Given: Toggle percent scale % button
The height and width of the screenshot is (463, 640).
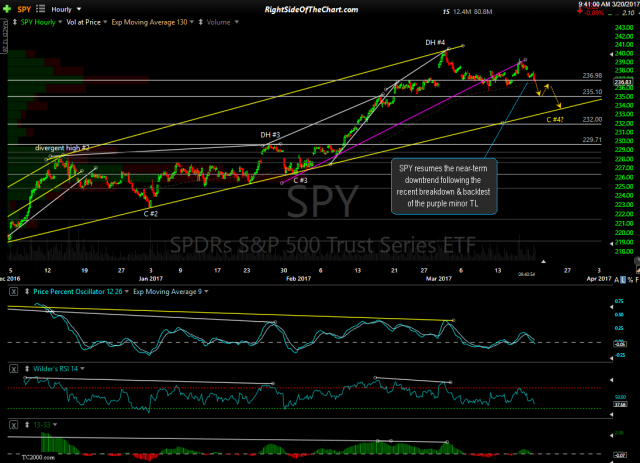Looking at the screenshot, I should (x=630, y=279).
